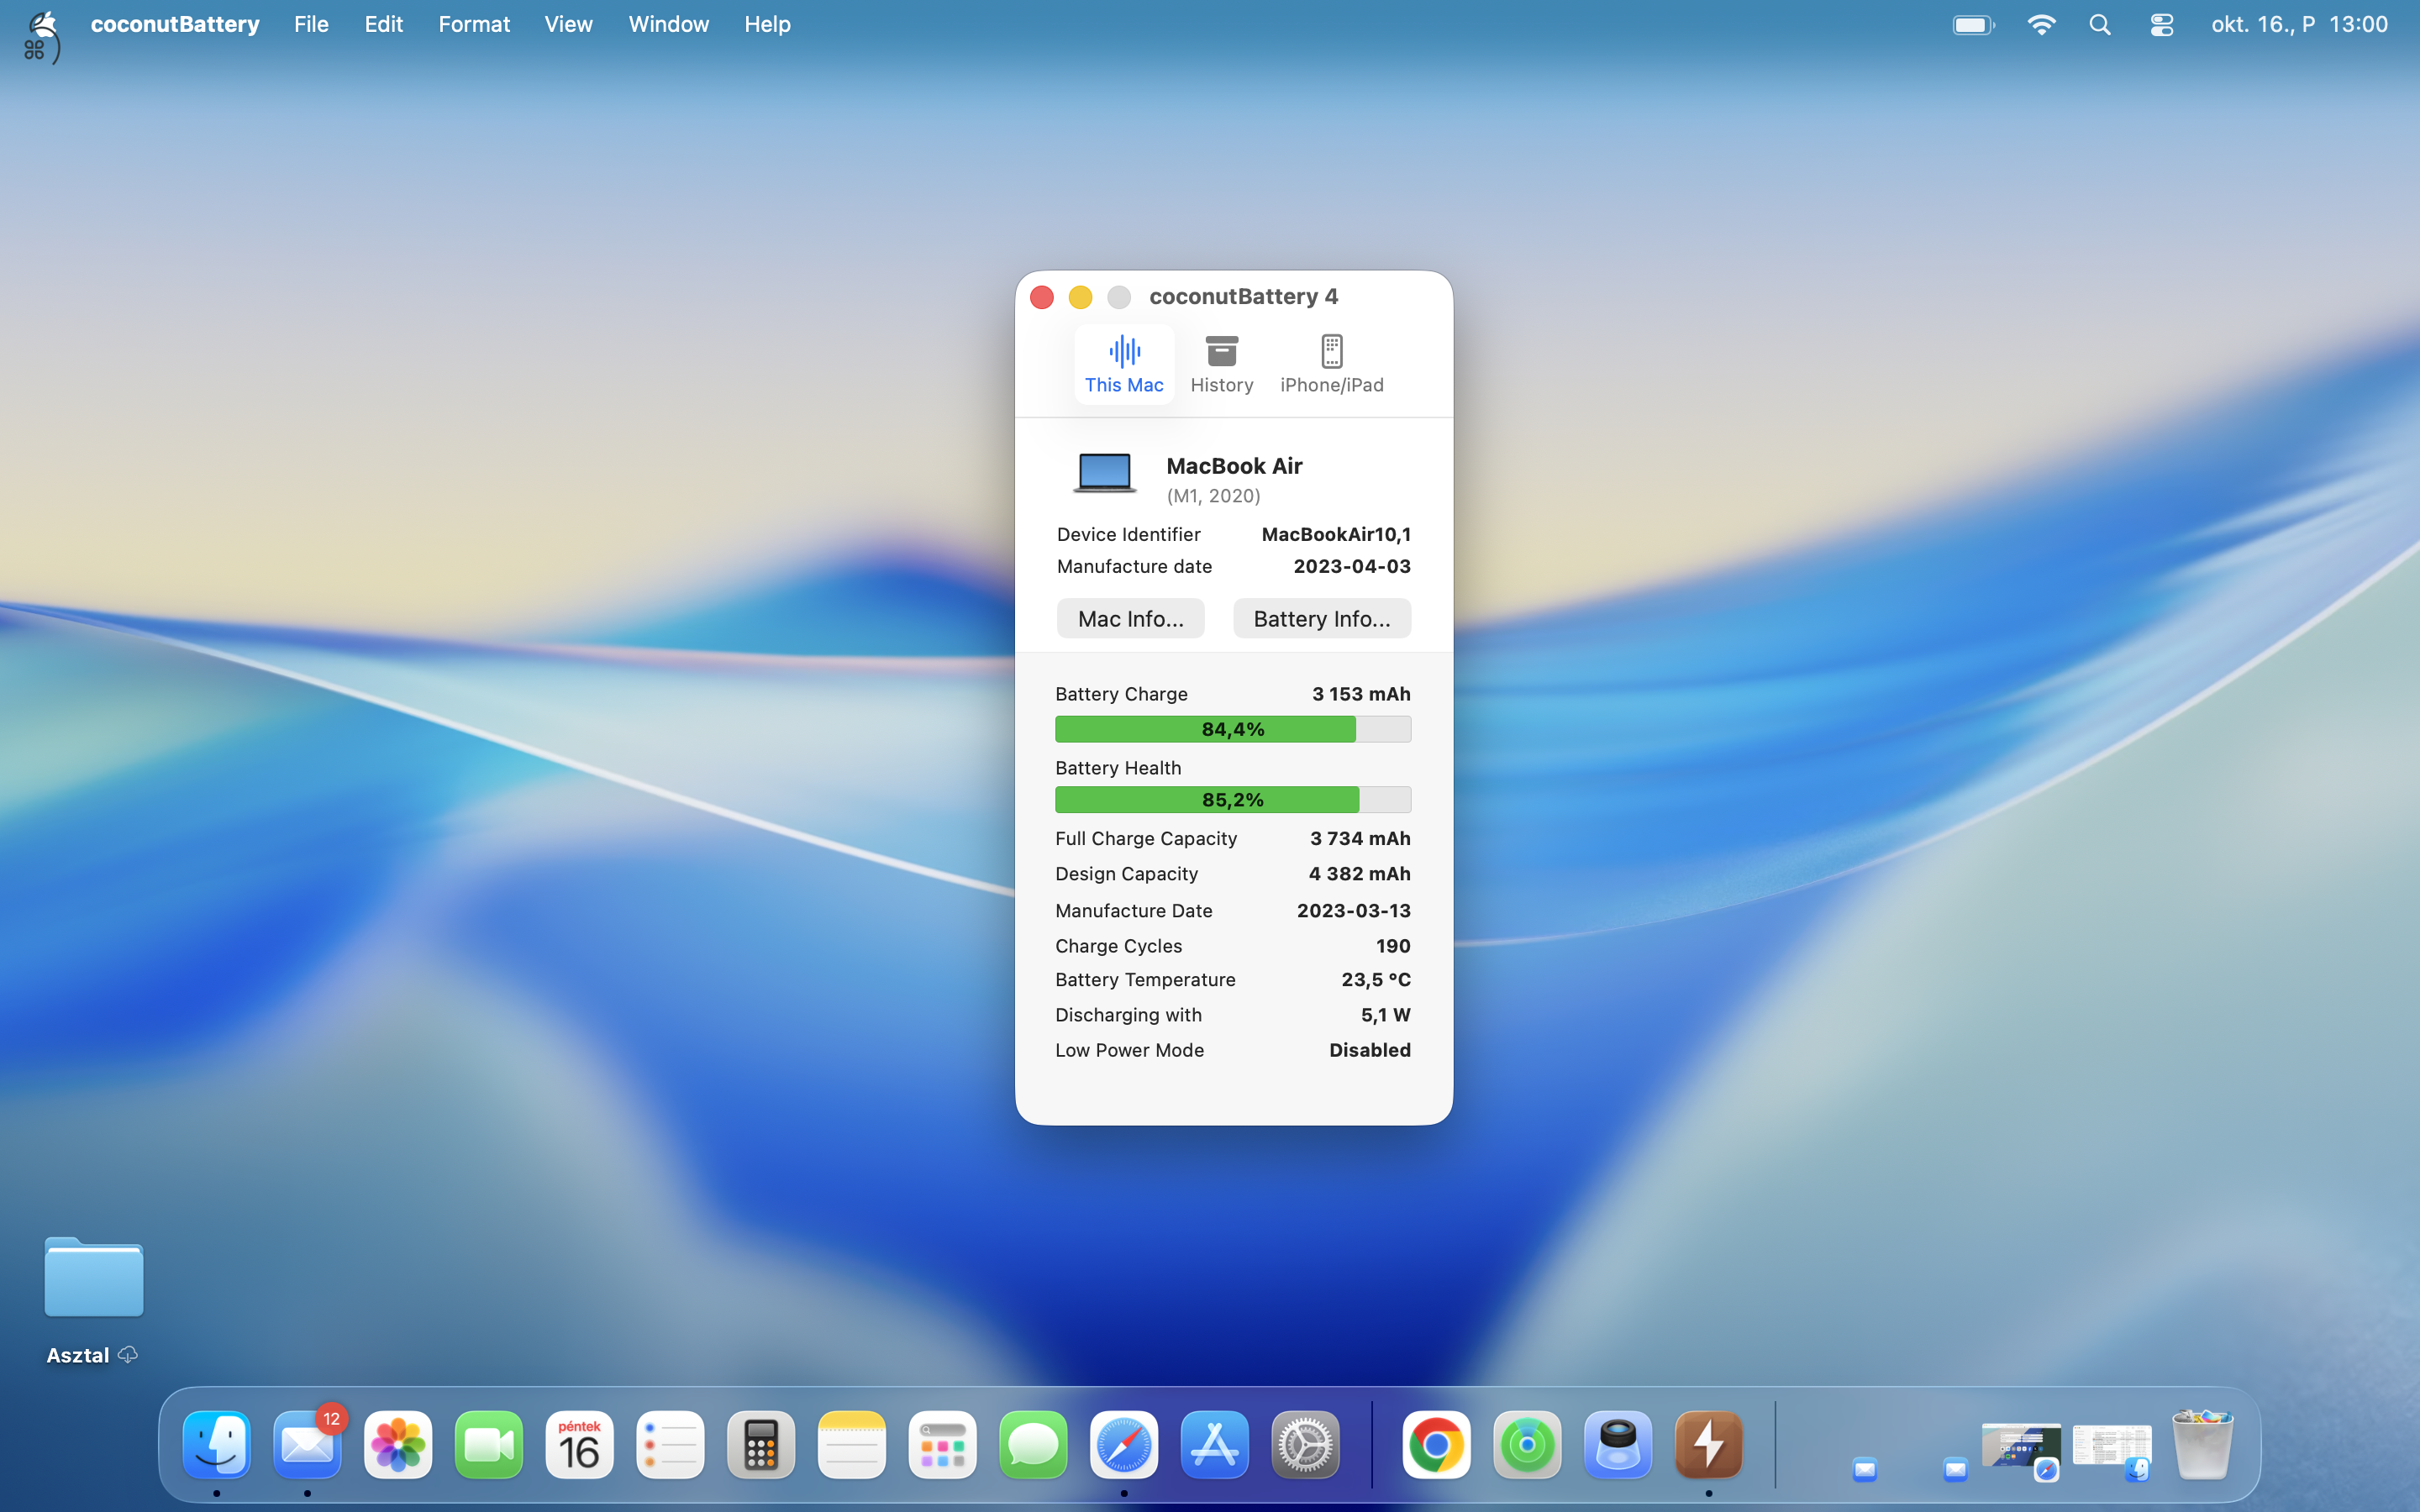Click battery Manufacture Date 2023-03-13

point(1354,910)
